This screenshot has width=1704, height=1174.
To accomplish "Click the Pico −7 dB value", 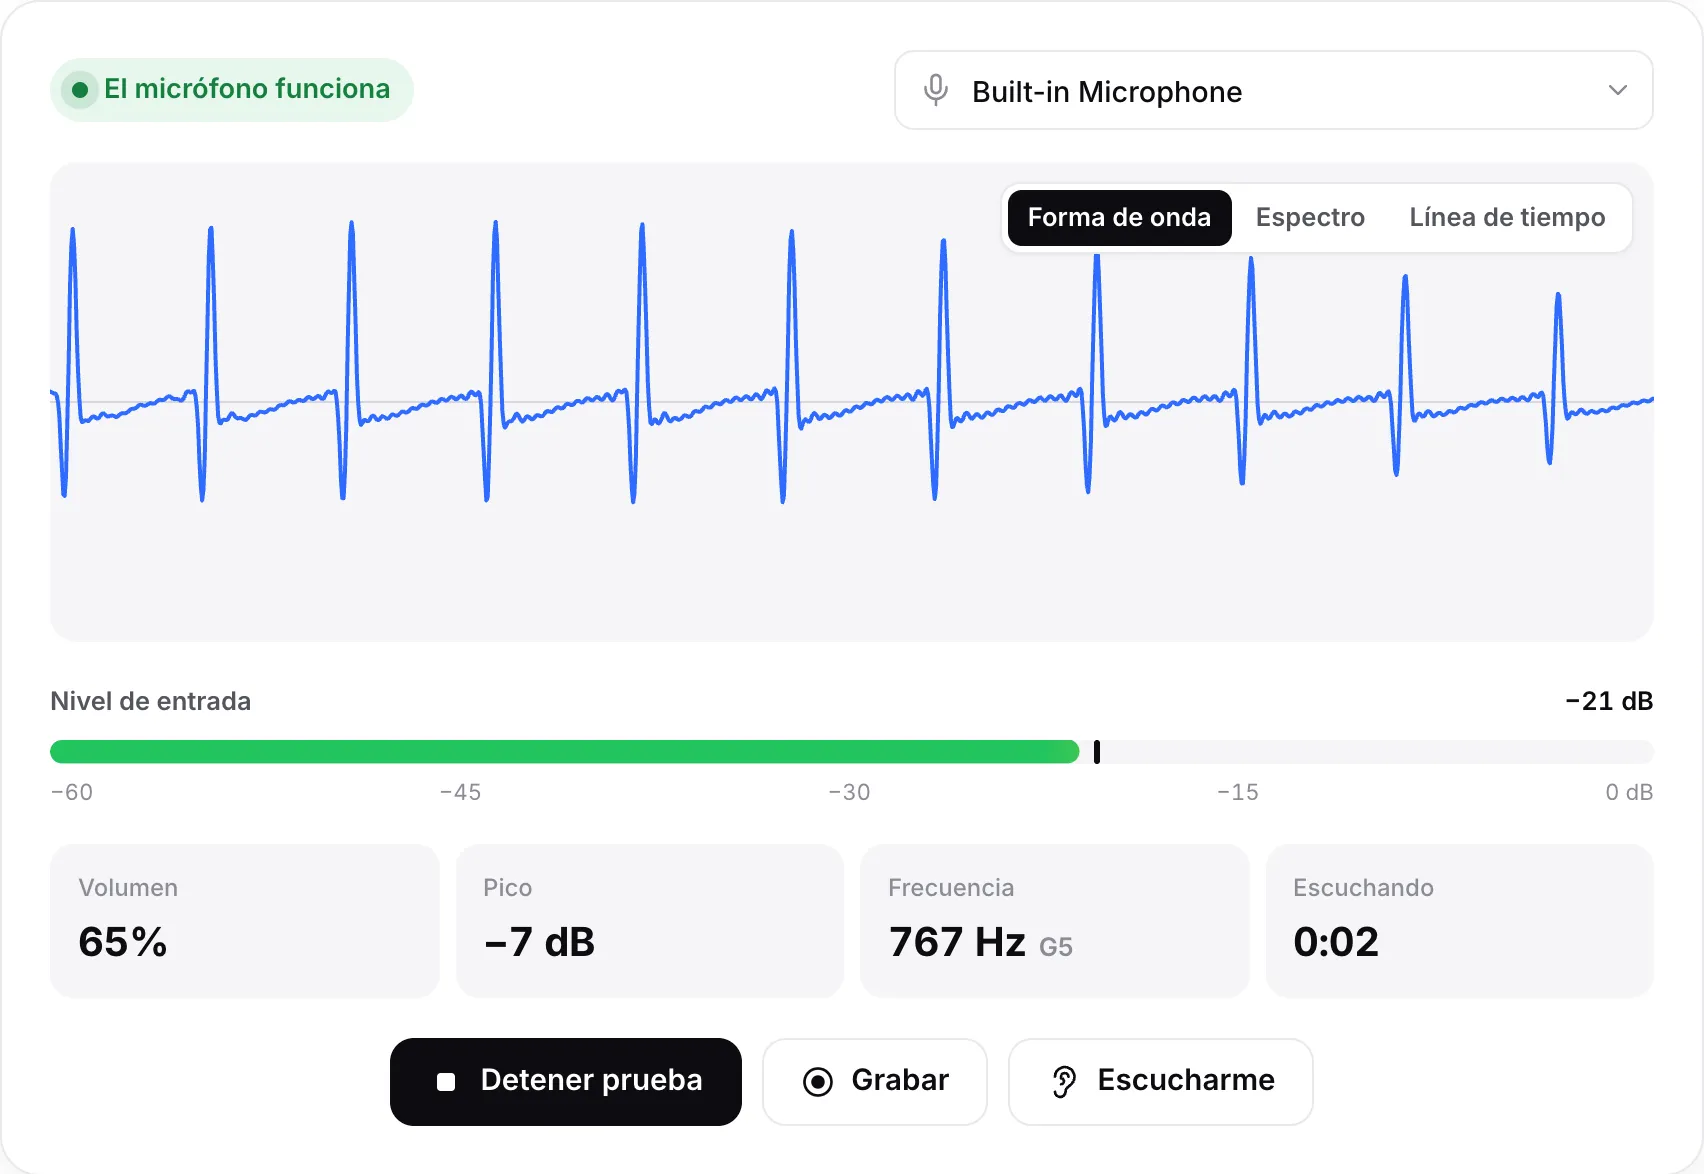I will tap(539, 942).
